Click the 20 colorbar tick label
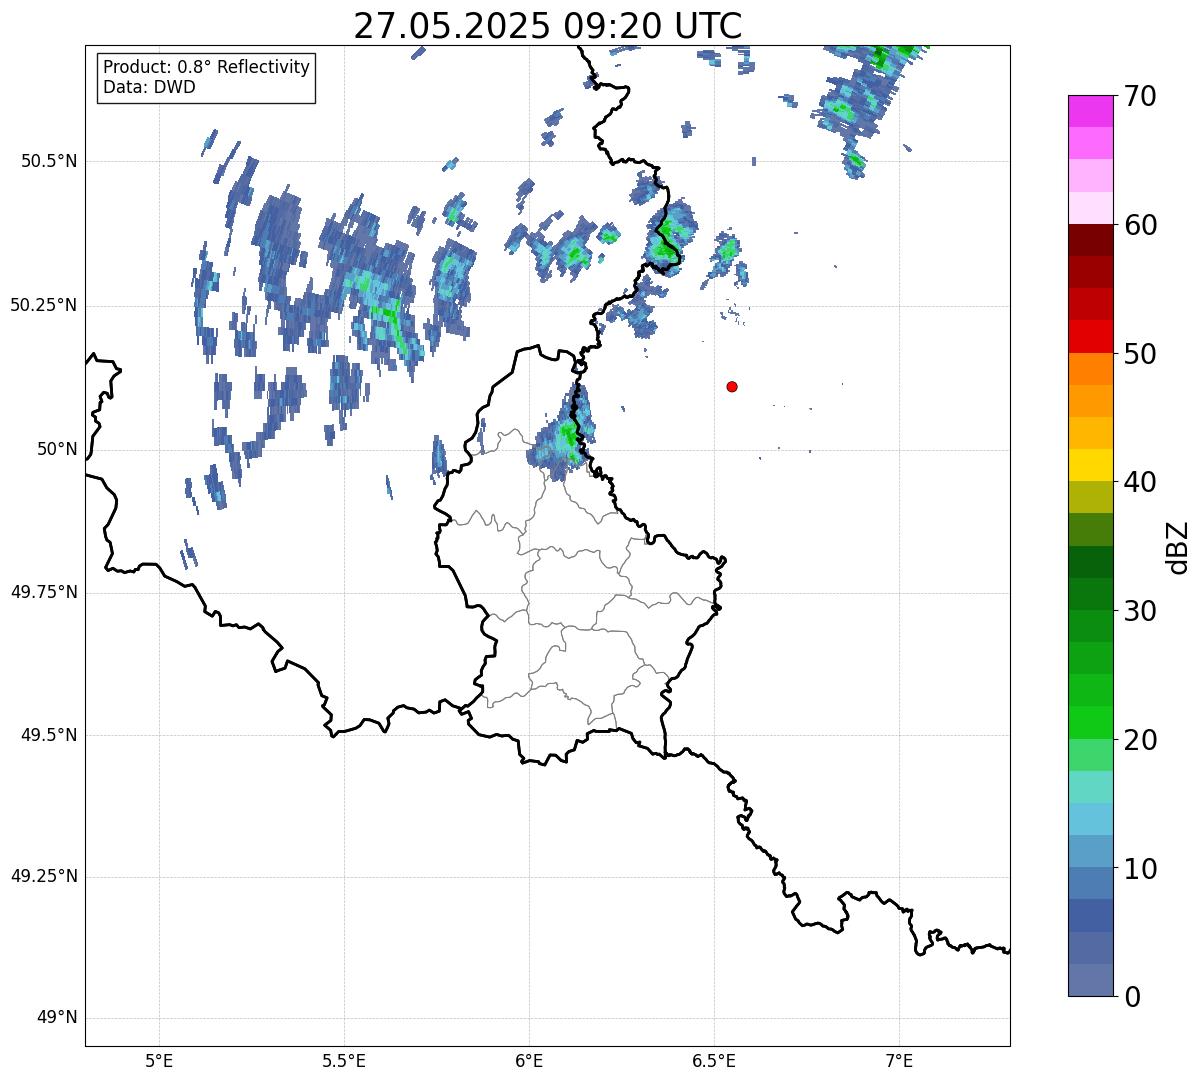 [1140, 740]
